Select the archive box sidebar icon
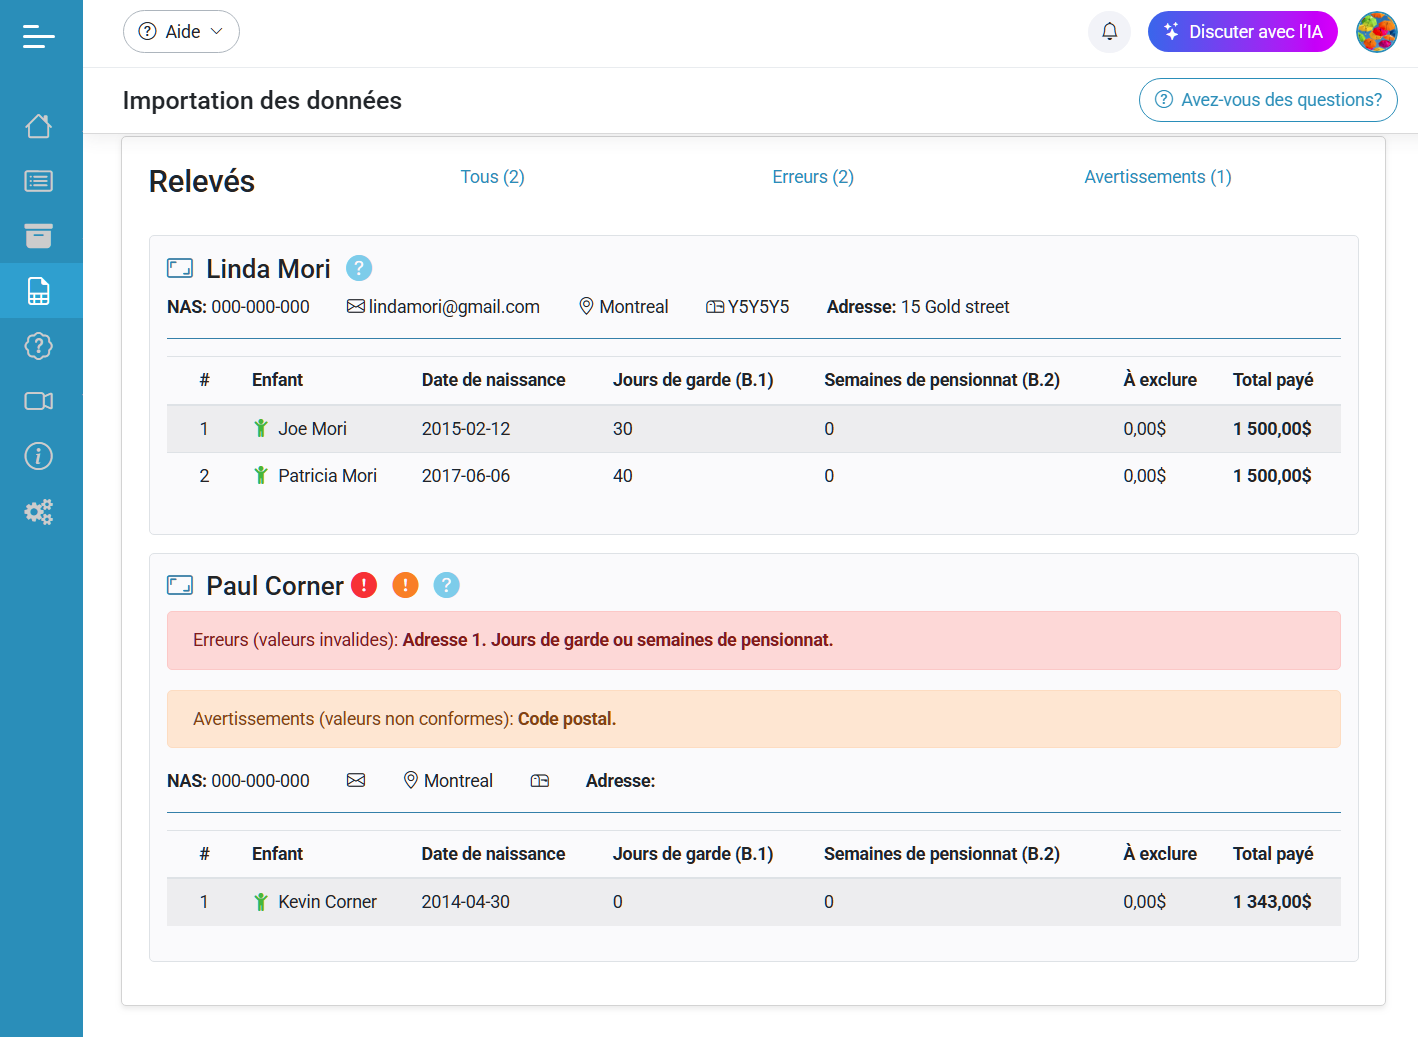This screenshot has height=1037, width=1418. pyautogui.click(x=38, y=236)
